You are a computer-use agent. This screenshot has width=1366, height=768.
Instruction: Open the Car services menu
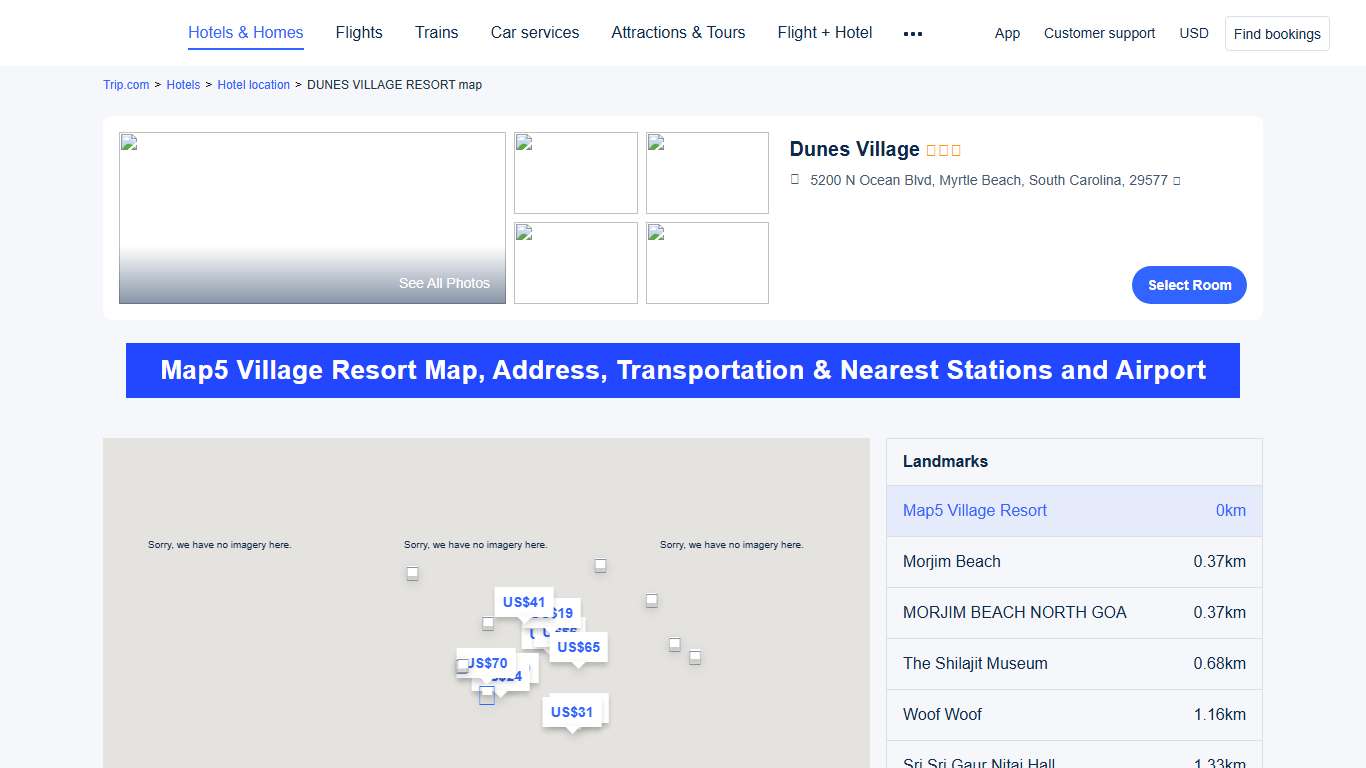click(535, 32)
